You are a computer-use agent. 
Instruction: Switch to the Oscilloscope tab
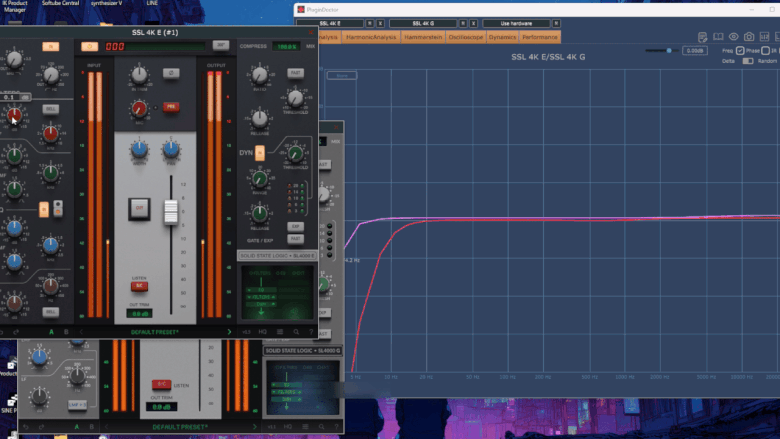pos(465,37)
